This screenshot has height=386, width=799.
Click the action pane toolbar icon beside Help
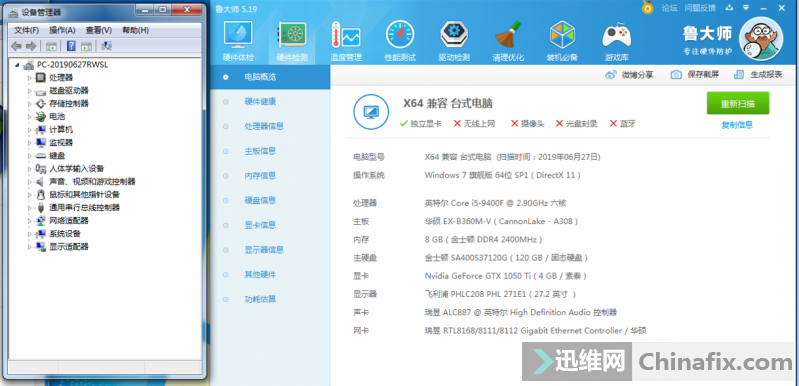87,46
